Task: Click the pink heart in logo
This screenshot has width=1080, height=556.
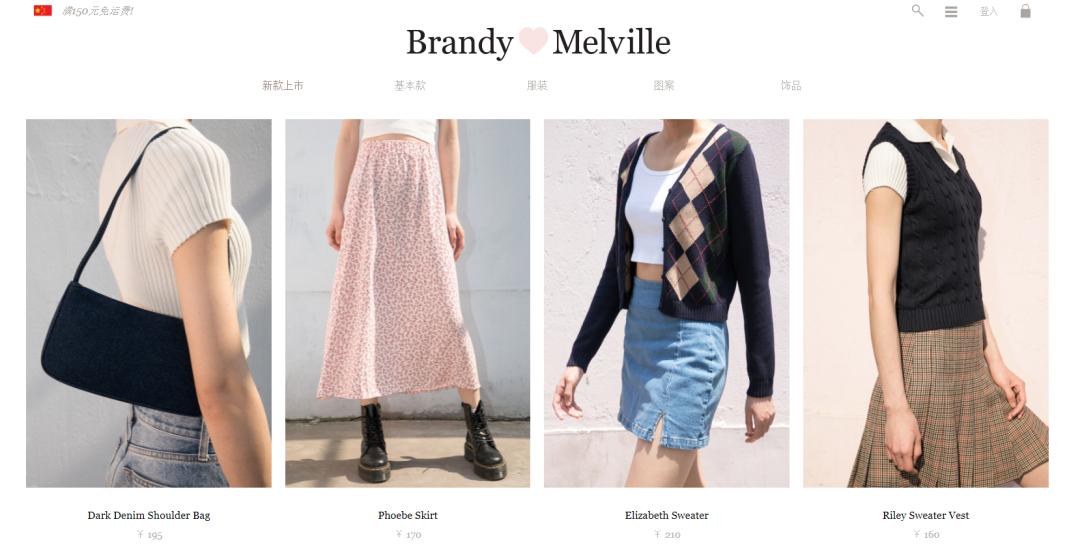Action: (533, 41)
